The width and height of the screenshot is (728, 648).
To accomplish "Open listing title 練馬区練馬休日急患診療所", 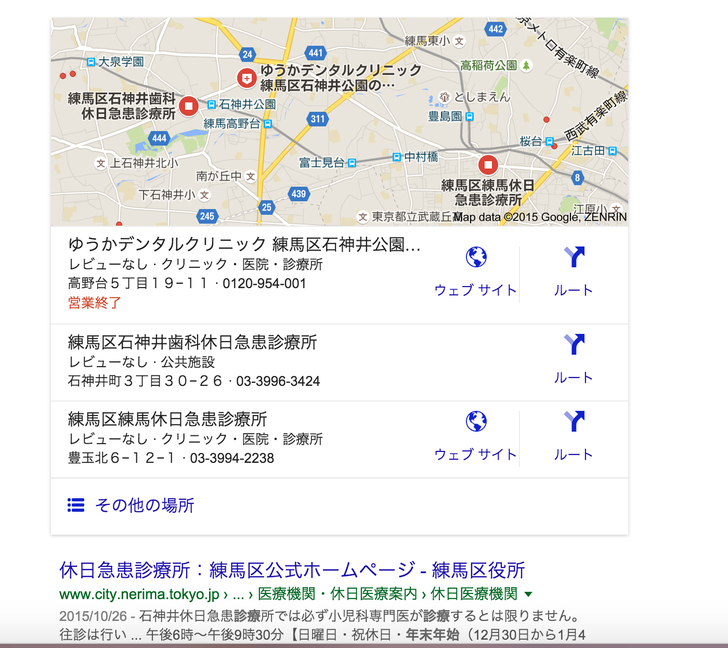I will (168, 419).
